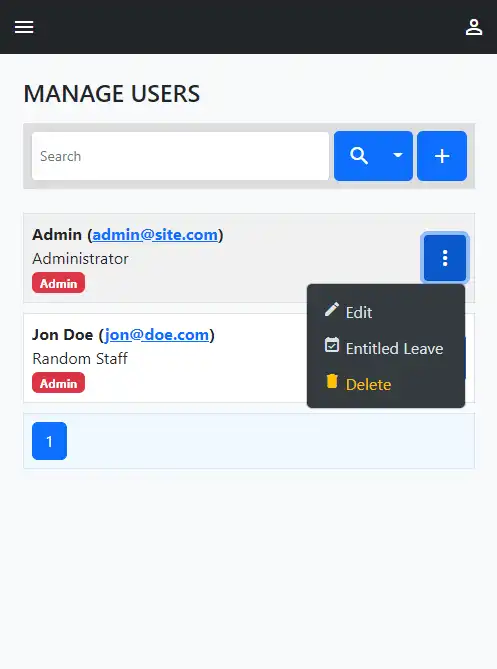Toggle the Admin row three-dot menu

[445, 258]
